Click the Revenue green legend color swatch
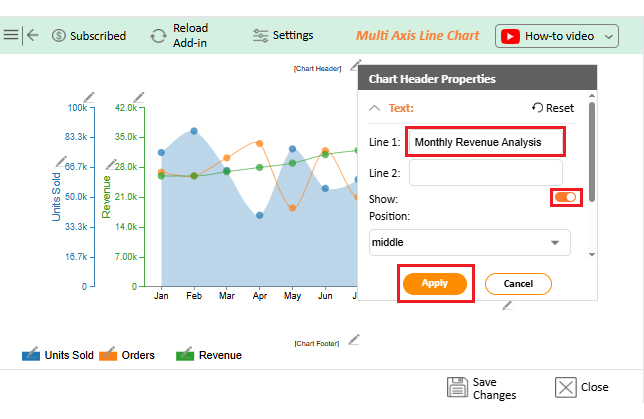 (x=185, y=355)
